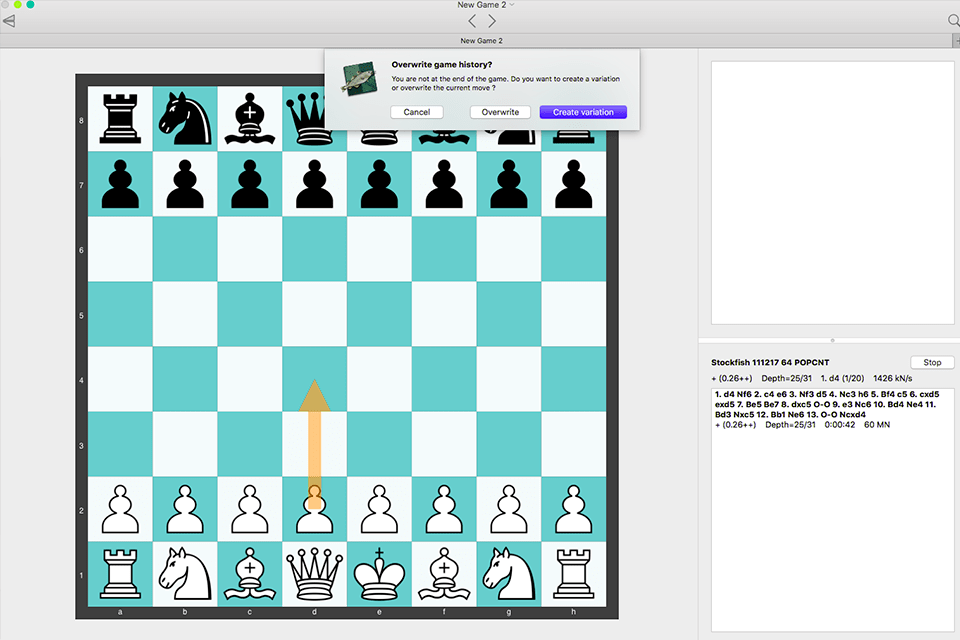Select white pawn on d2
Screen dimensions: 960x640
point(315,510)
